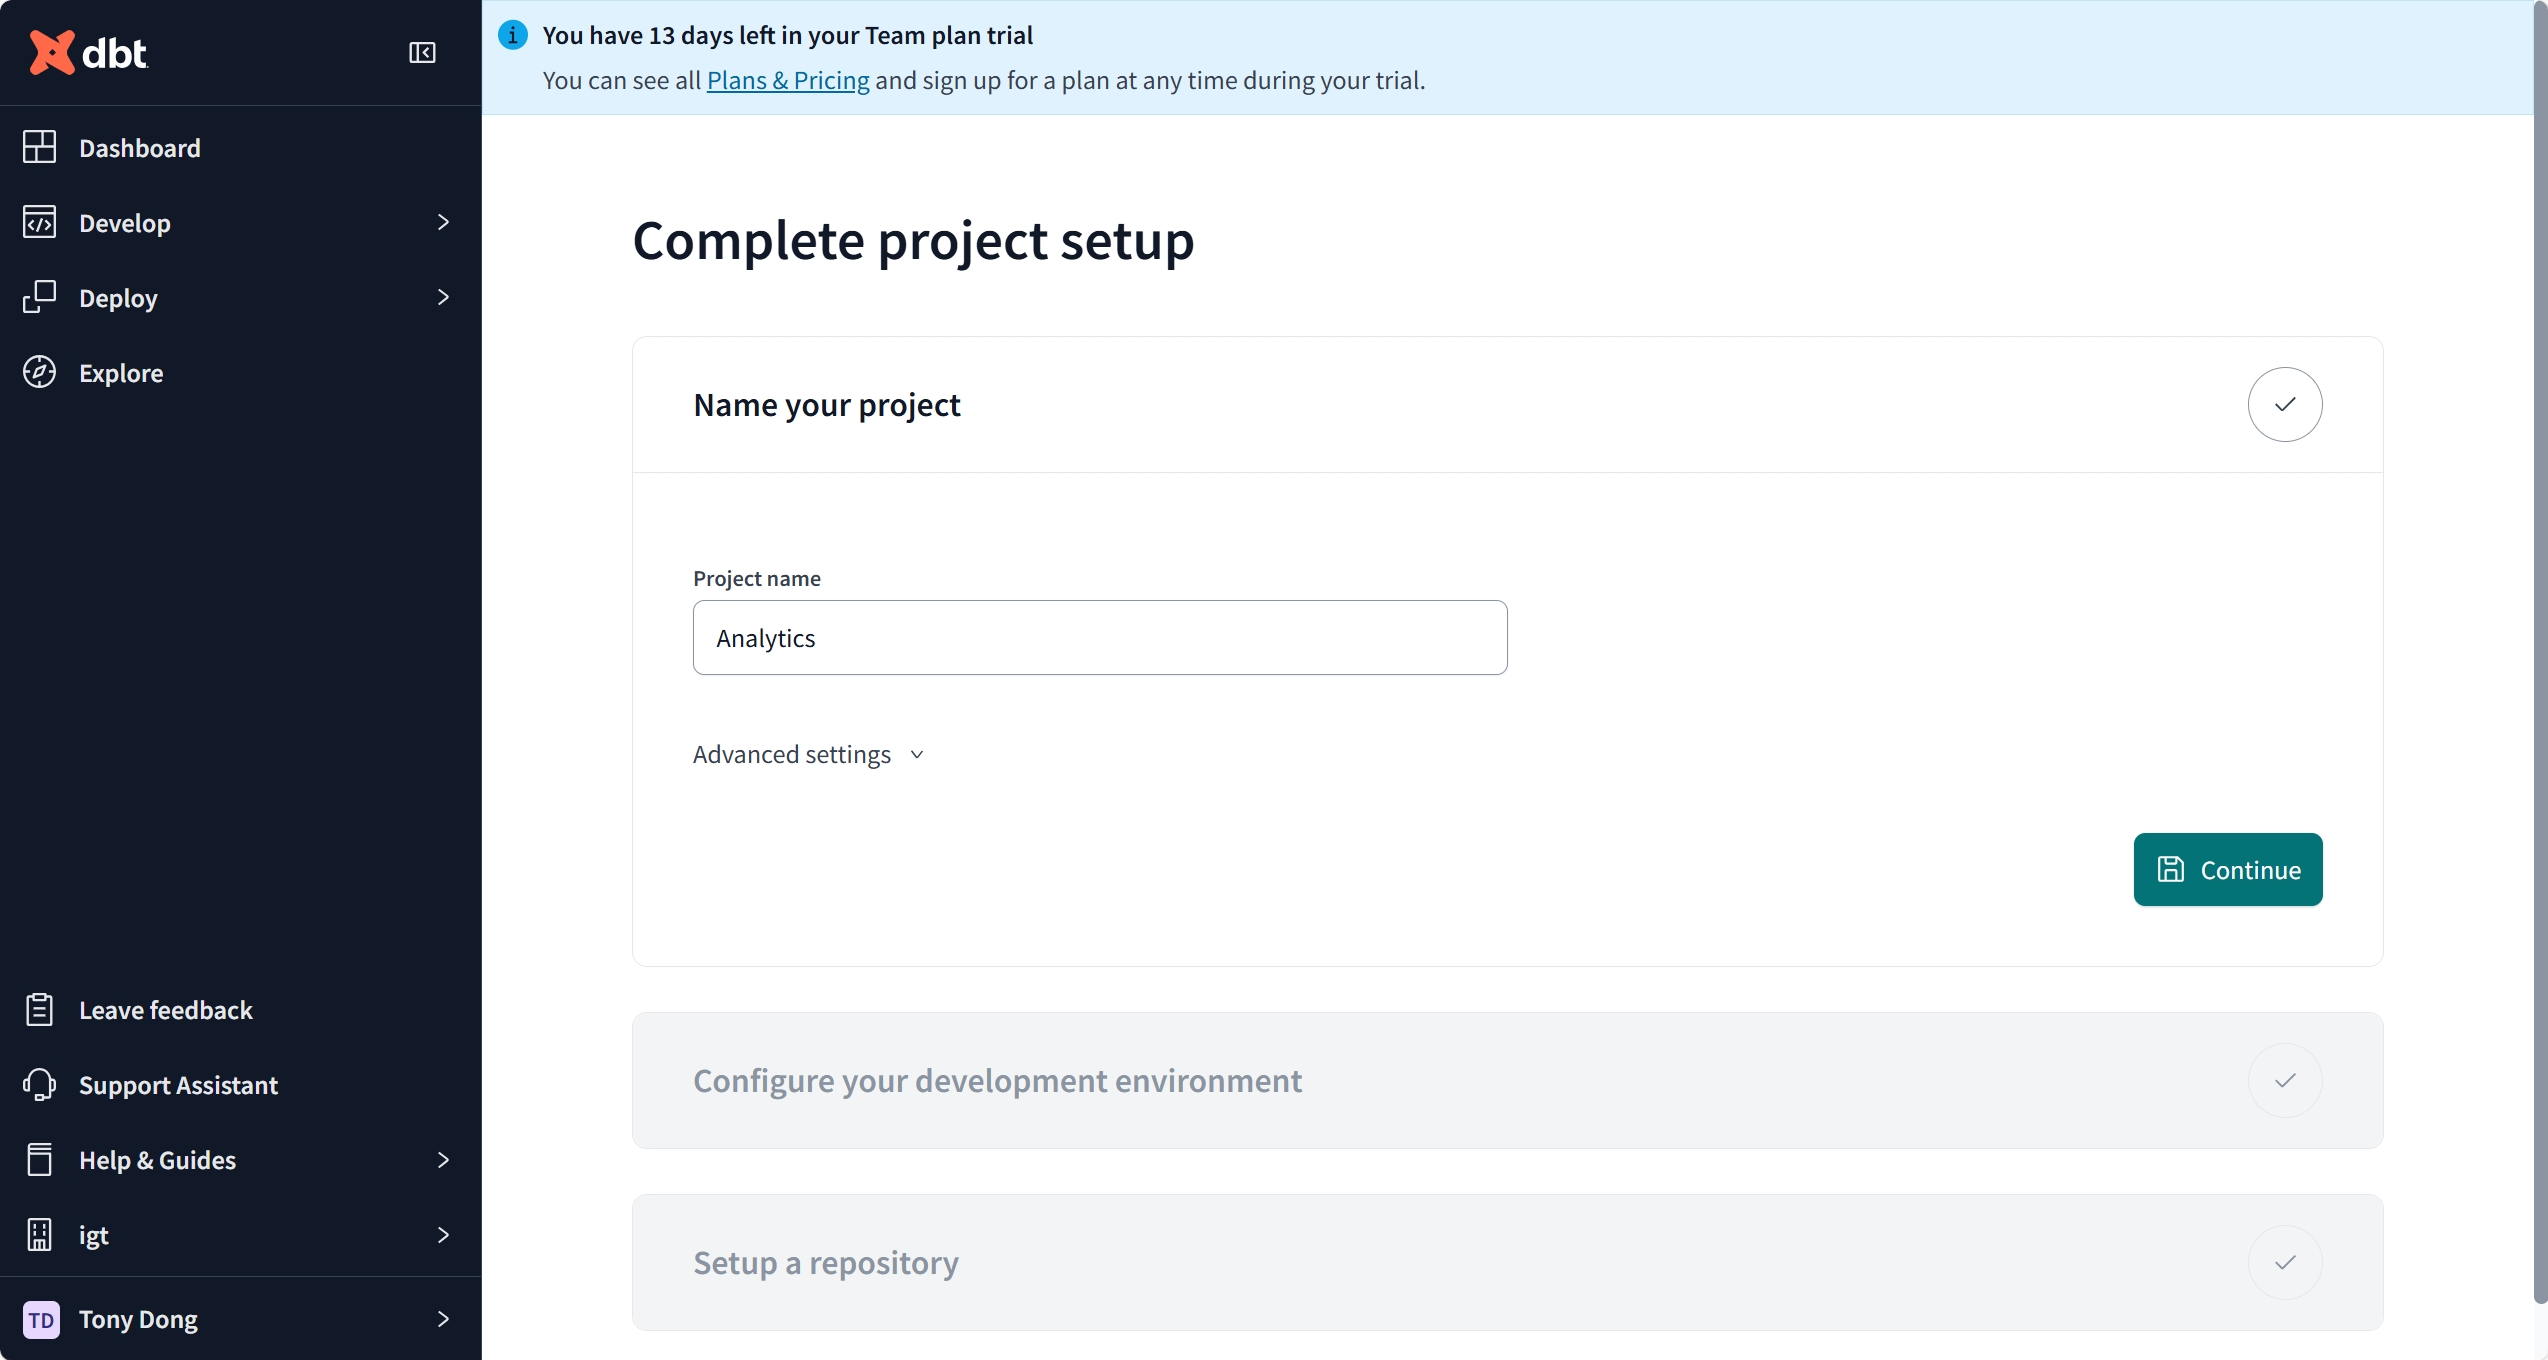
Task: Focus the Project name input field
Action: click(1100, 638)
